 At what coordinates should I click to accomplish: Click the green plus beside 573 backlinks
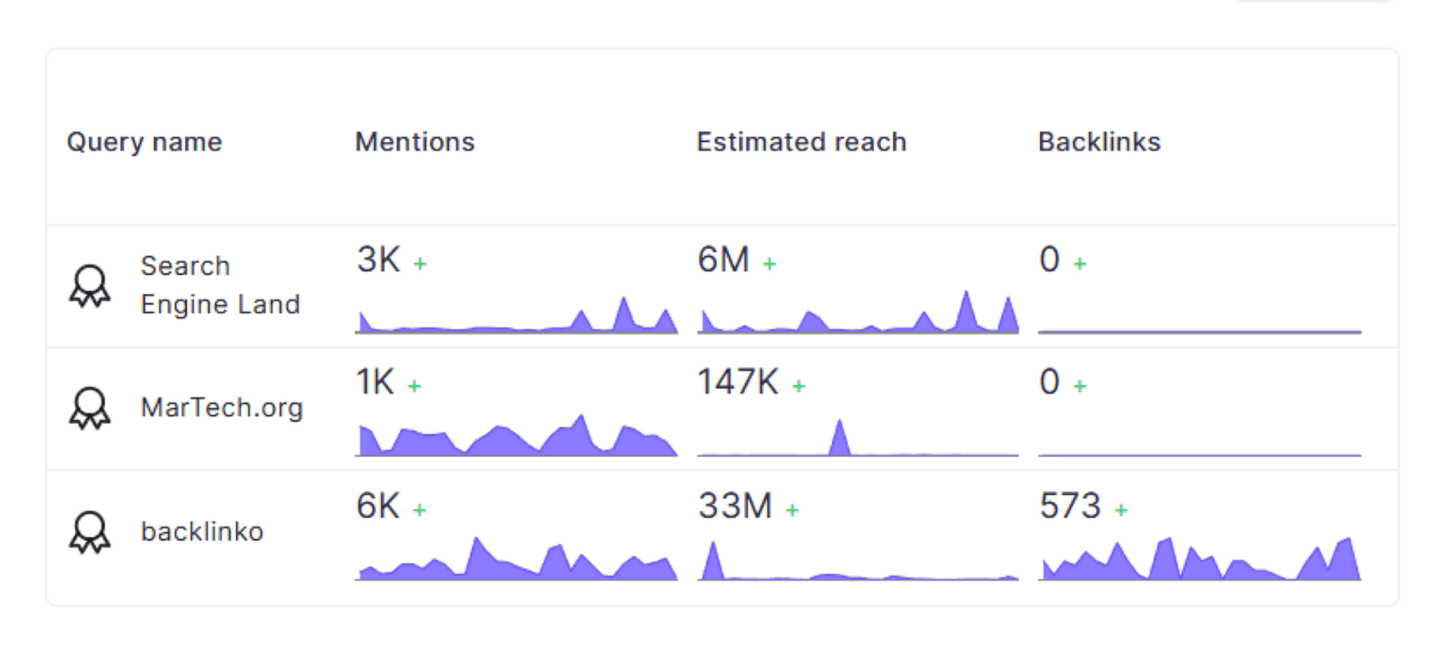tap(1121, 510)
